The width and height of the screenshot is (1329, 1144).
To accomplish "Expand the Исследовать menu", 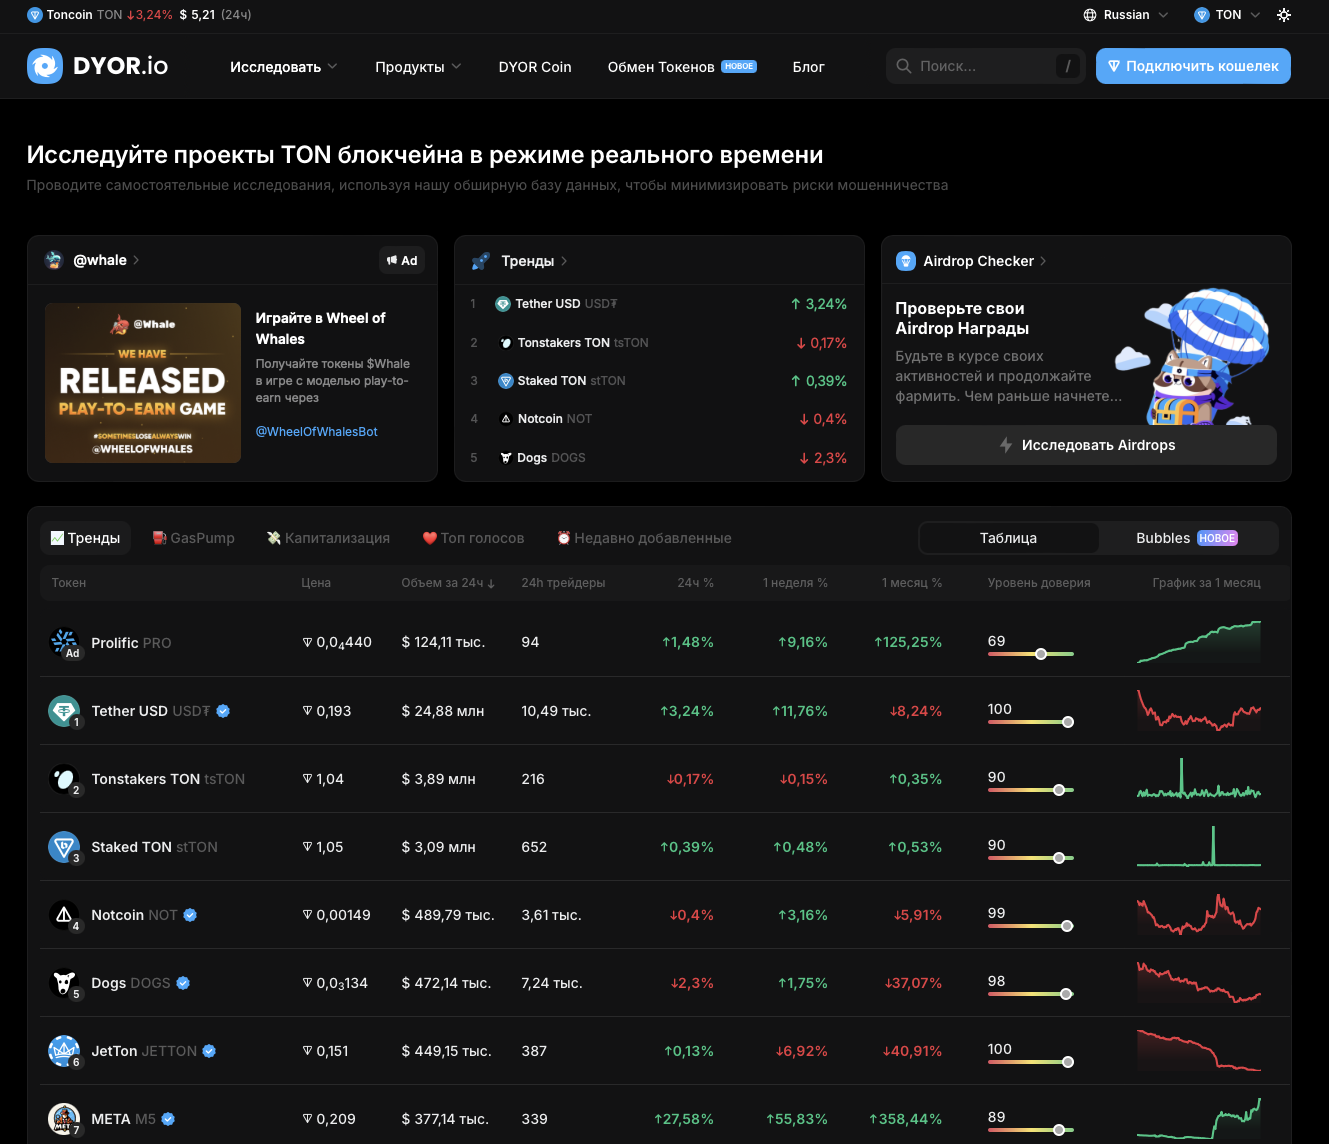I will 284,67.
